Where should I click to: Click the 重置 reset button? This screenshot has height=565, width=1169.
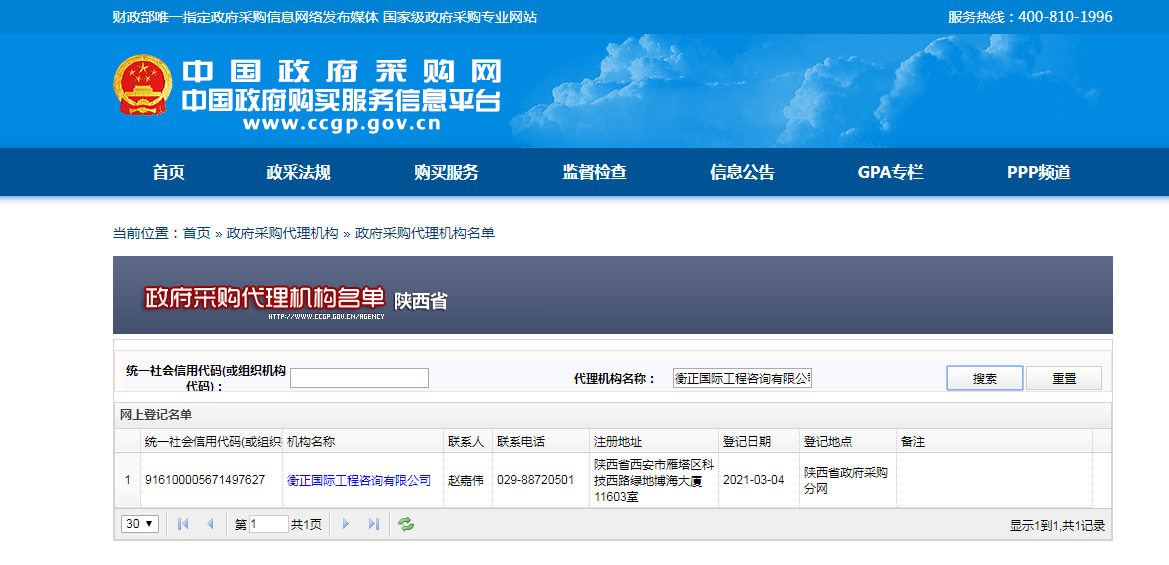(x=1064, y=378)
